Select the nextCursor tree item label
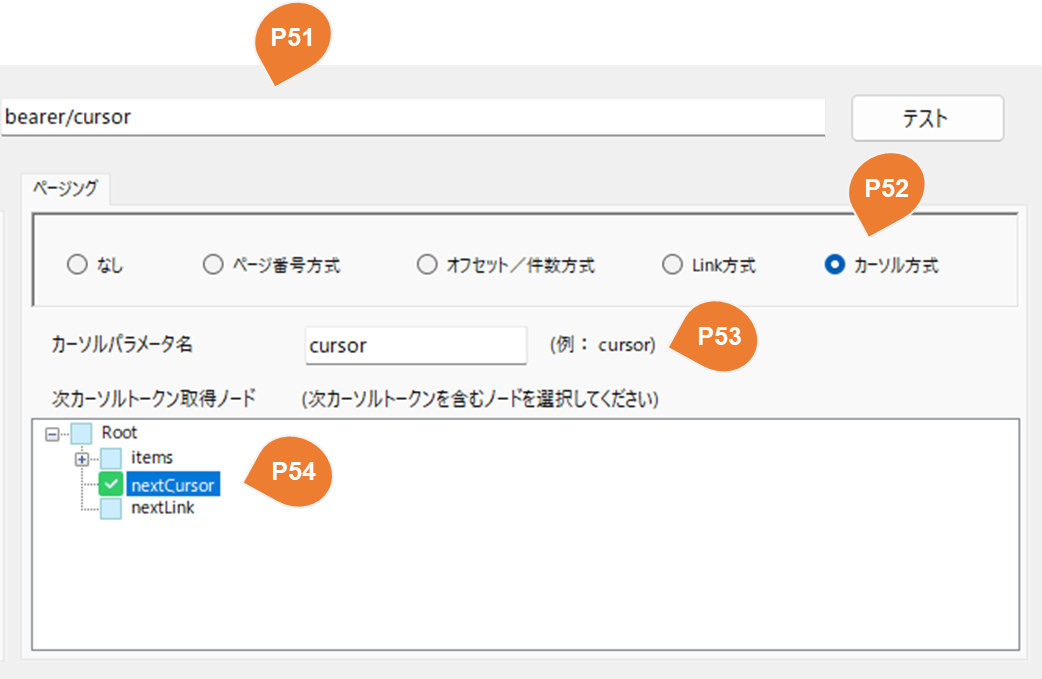Screen dimensions: 1042x679 click(173, 485)
